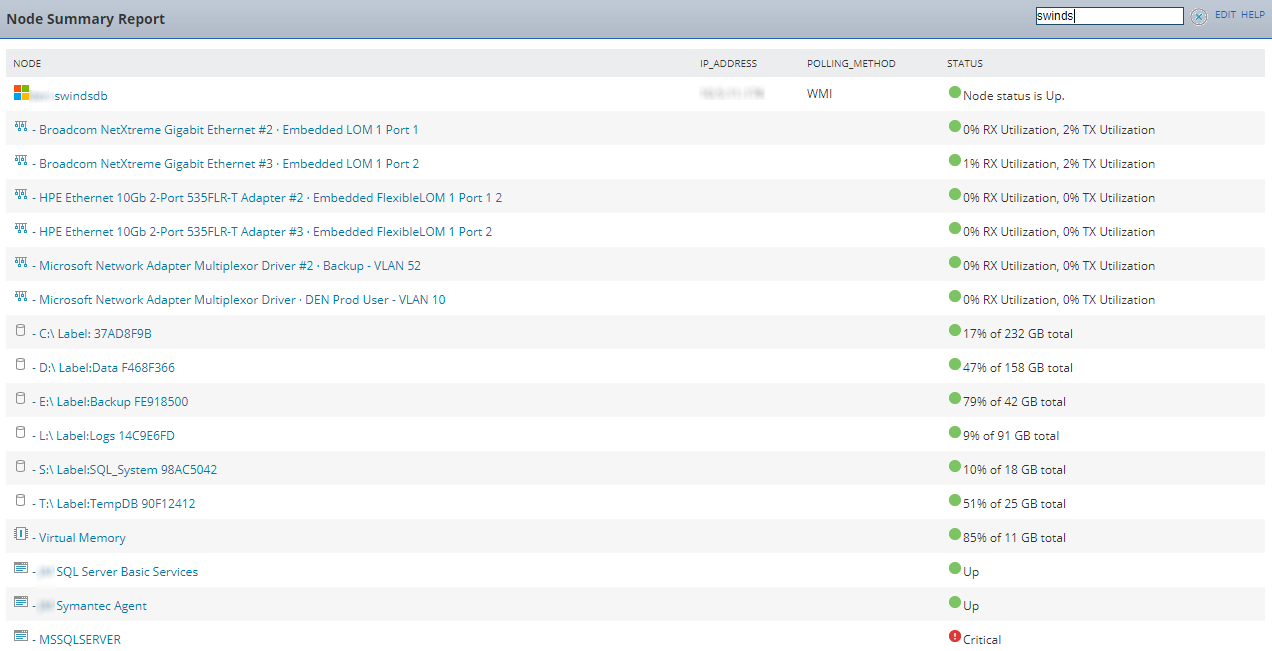Click the 51% of 25 GB total status

pos(1014,504)
